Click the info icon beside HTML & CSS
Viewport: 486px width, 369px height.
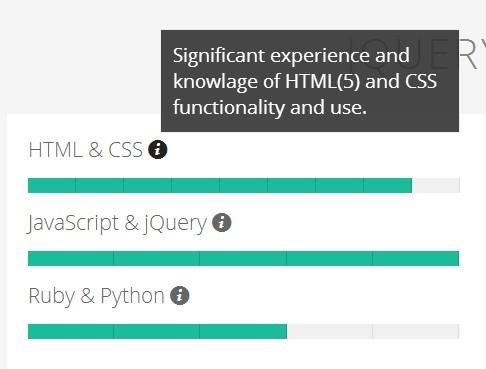point(158,149)
